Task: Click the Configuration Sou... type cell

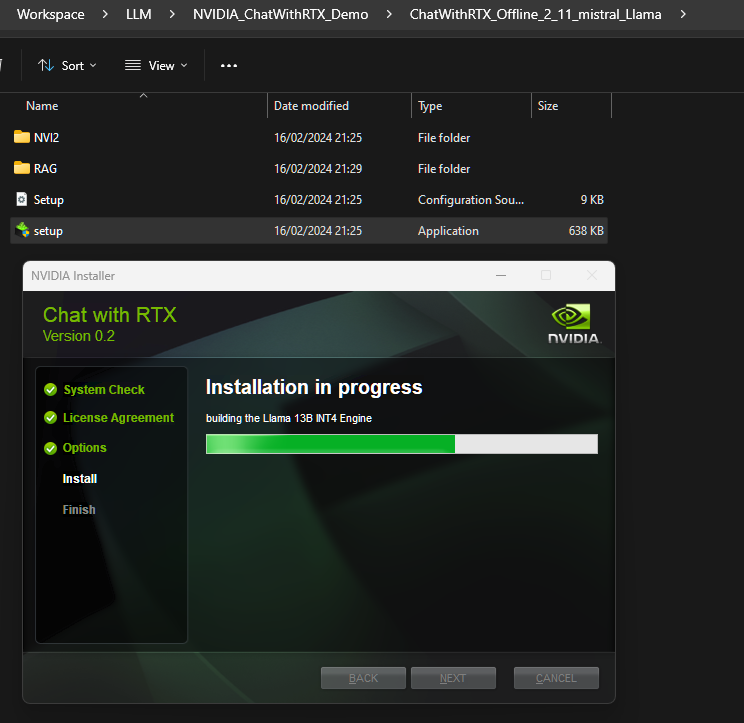Action: click(x=471, y=200)
